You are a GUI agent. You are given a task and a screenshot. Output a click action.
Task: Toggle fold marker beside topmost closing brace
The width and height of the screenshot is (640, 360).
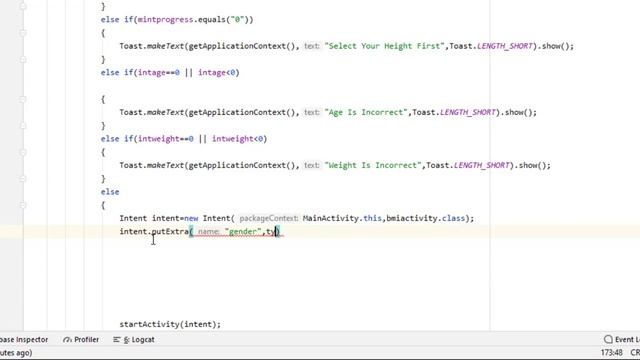pyautogui.click(x=23, y=6)
